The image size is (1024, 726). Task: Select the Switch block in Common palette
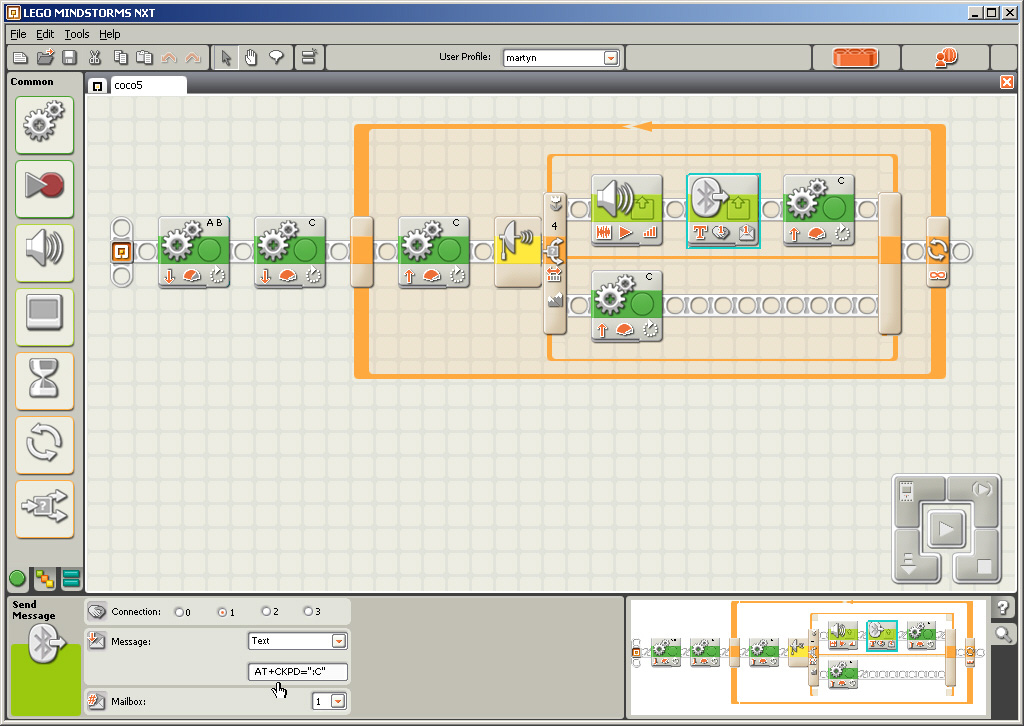click(x=44, y=509)
